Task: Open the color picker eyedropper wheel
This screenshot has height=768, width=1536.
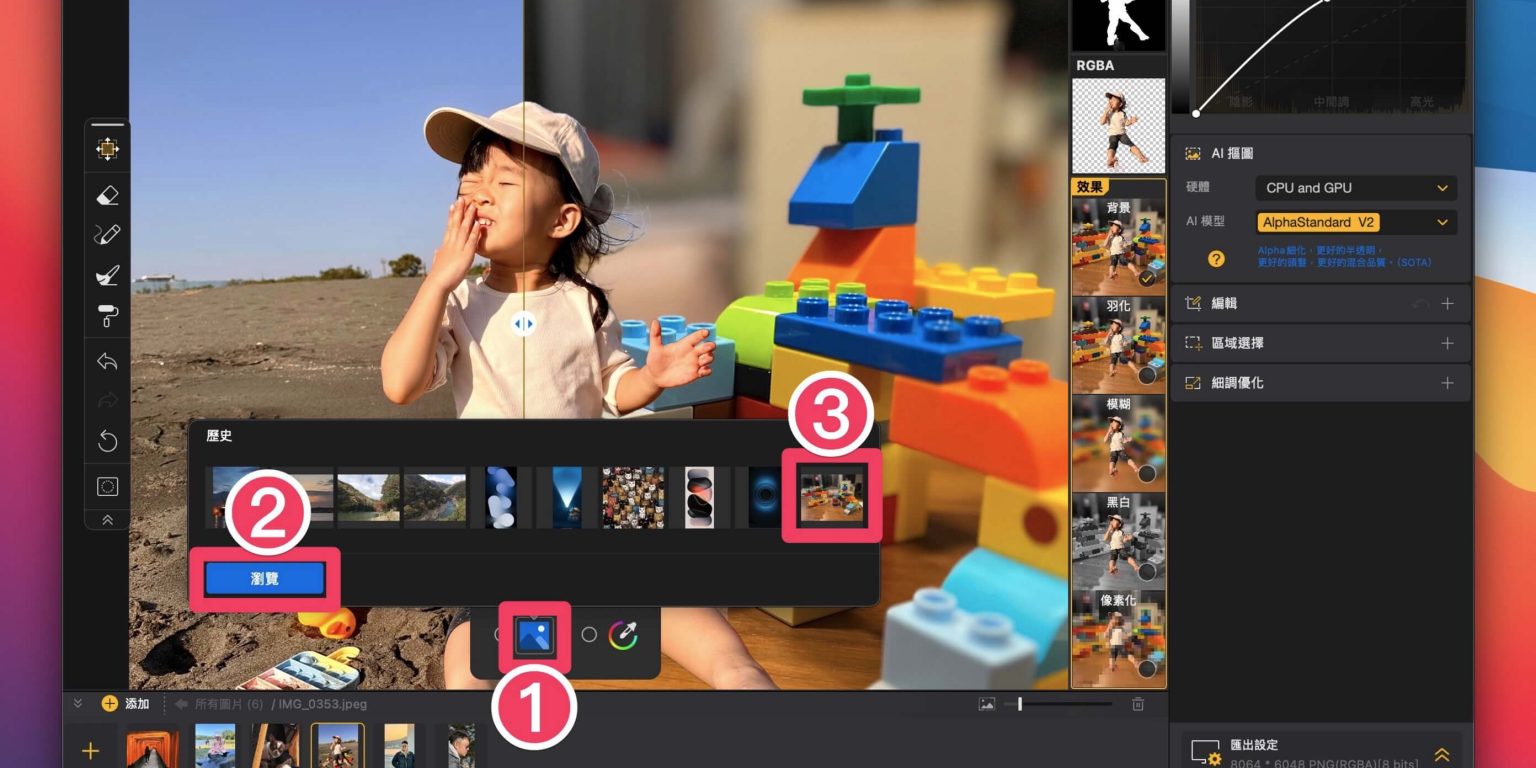Action: 622,635
